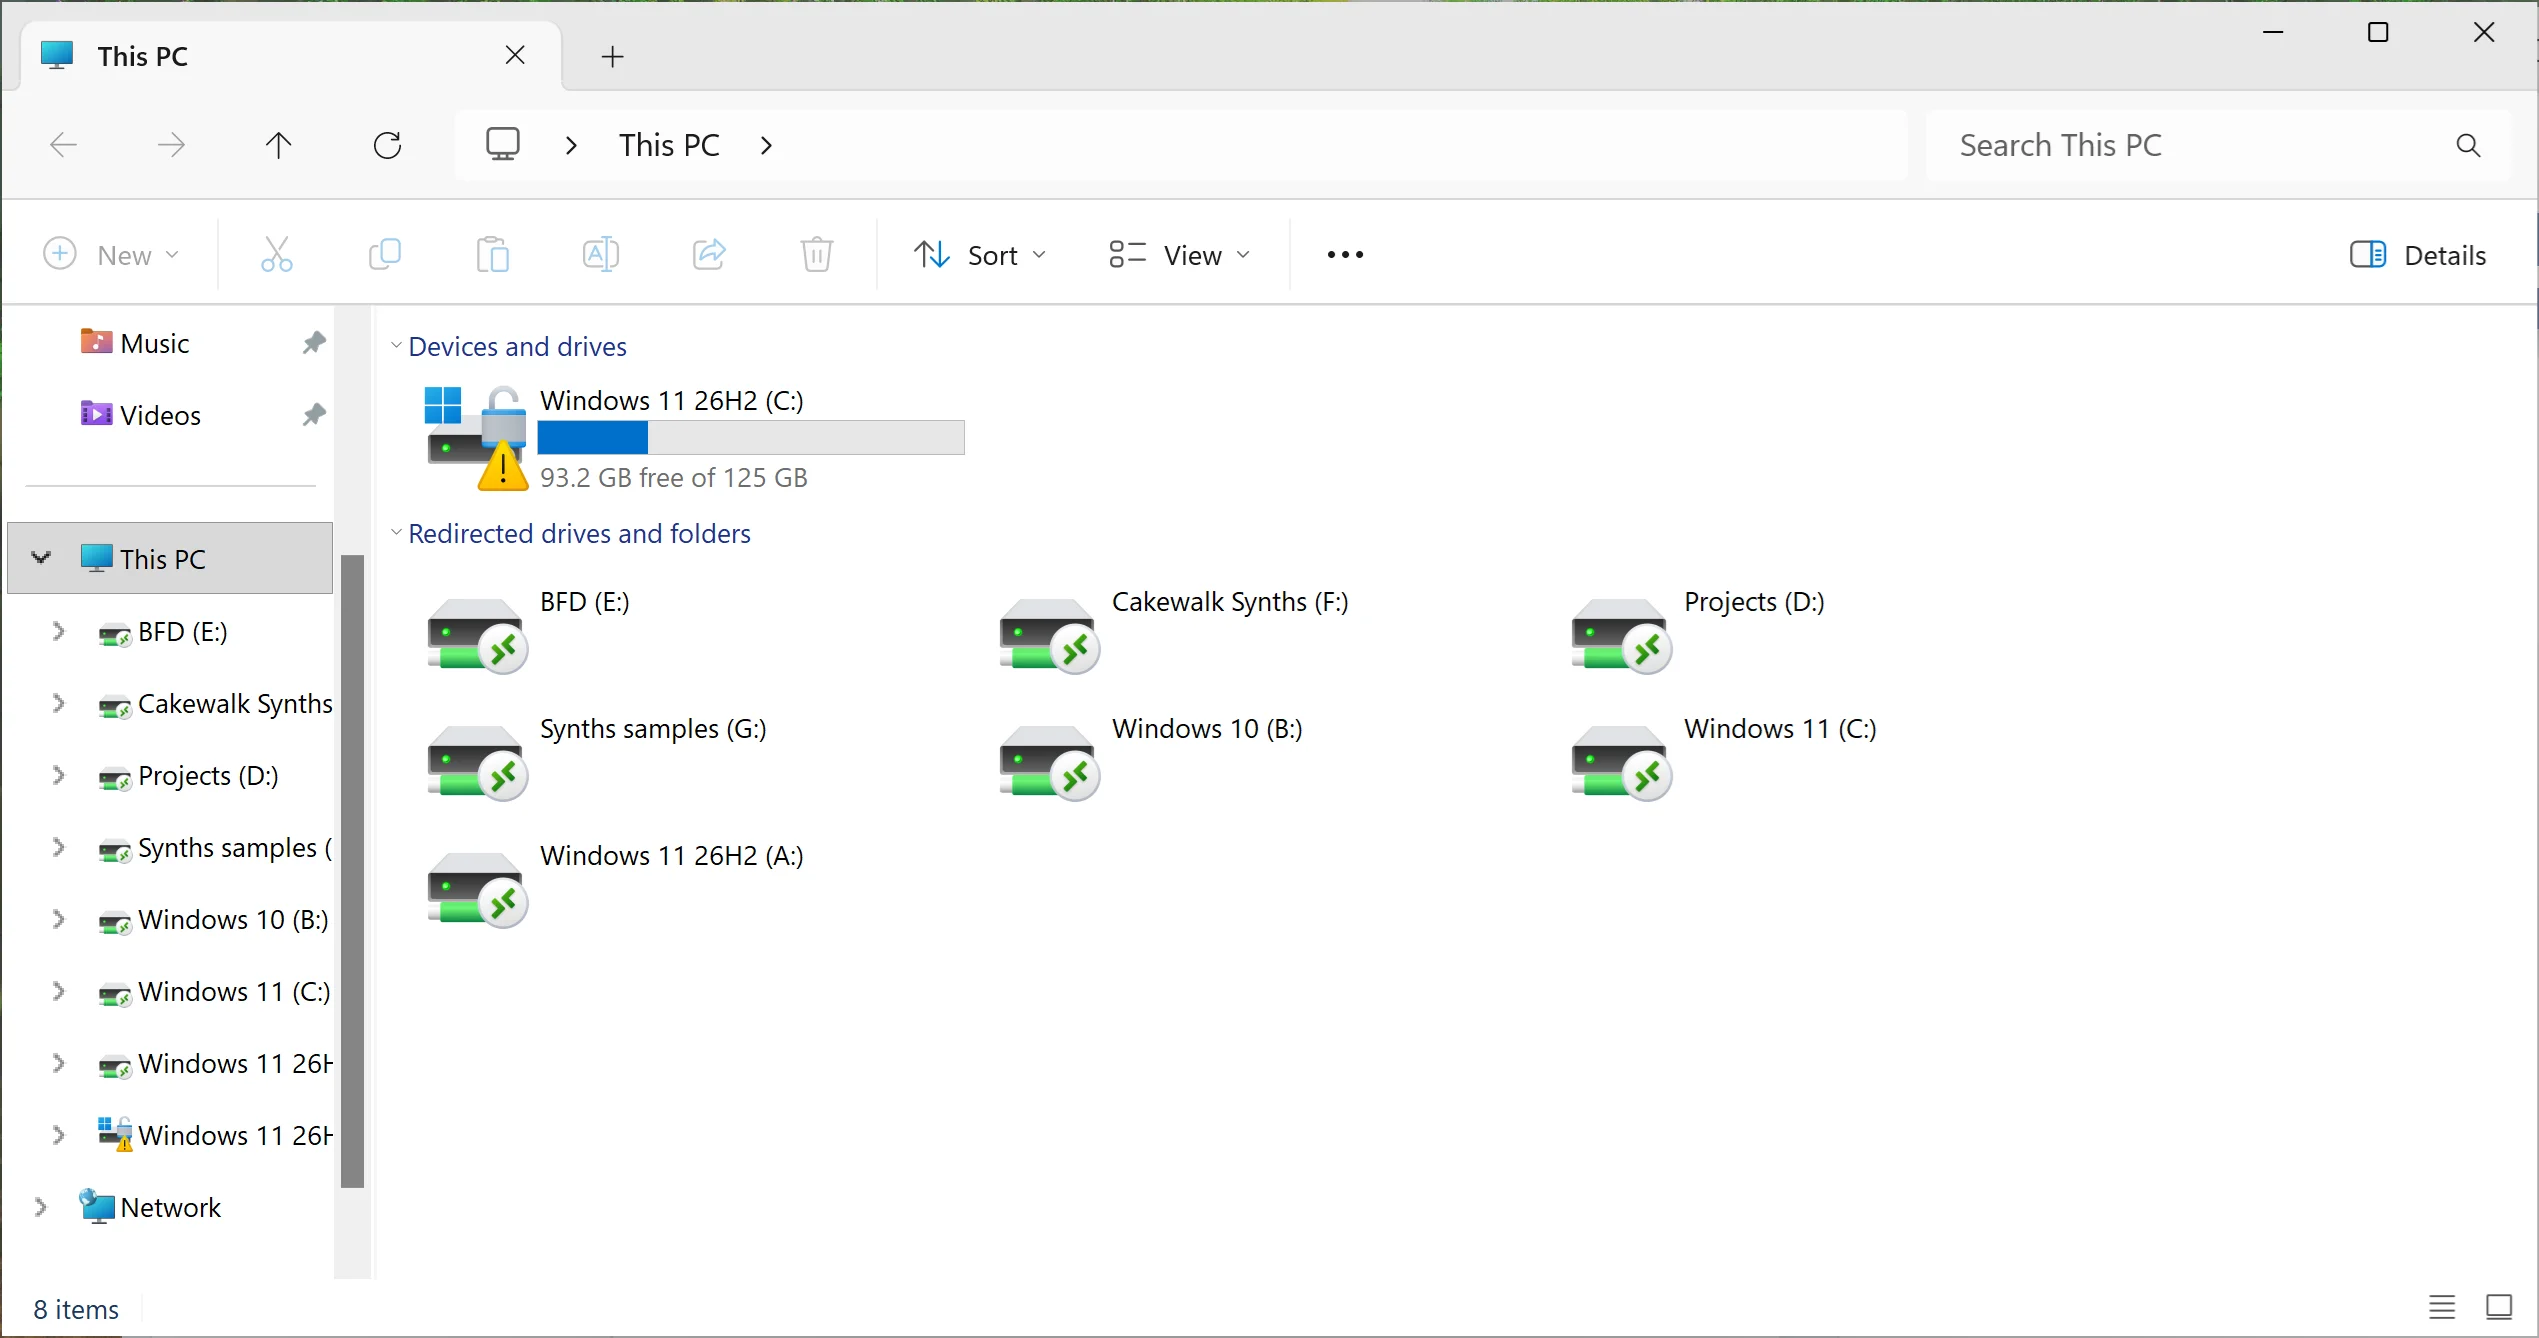Viewport: 2539px width, 1338px height.
Task: Open the See more three-dots menu
Action: [x=1345, y=255]
